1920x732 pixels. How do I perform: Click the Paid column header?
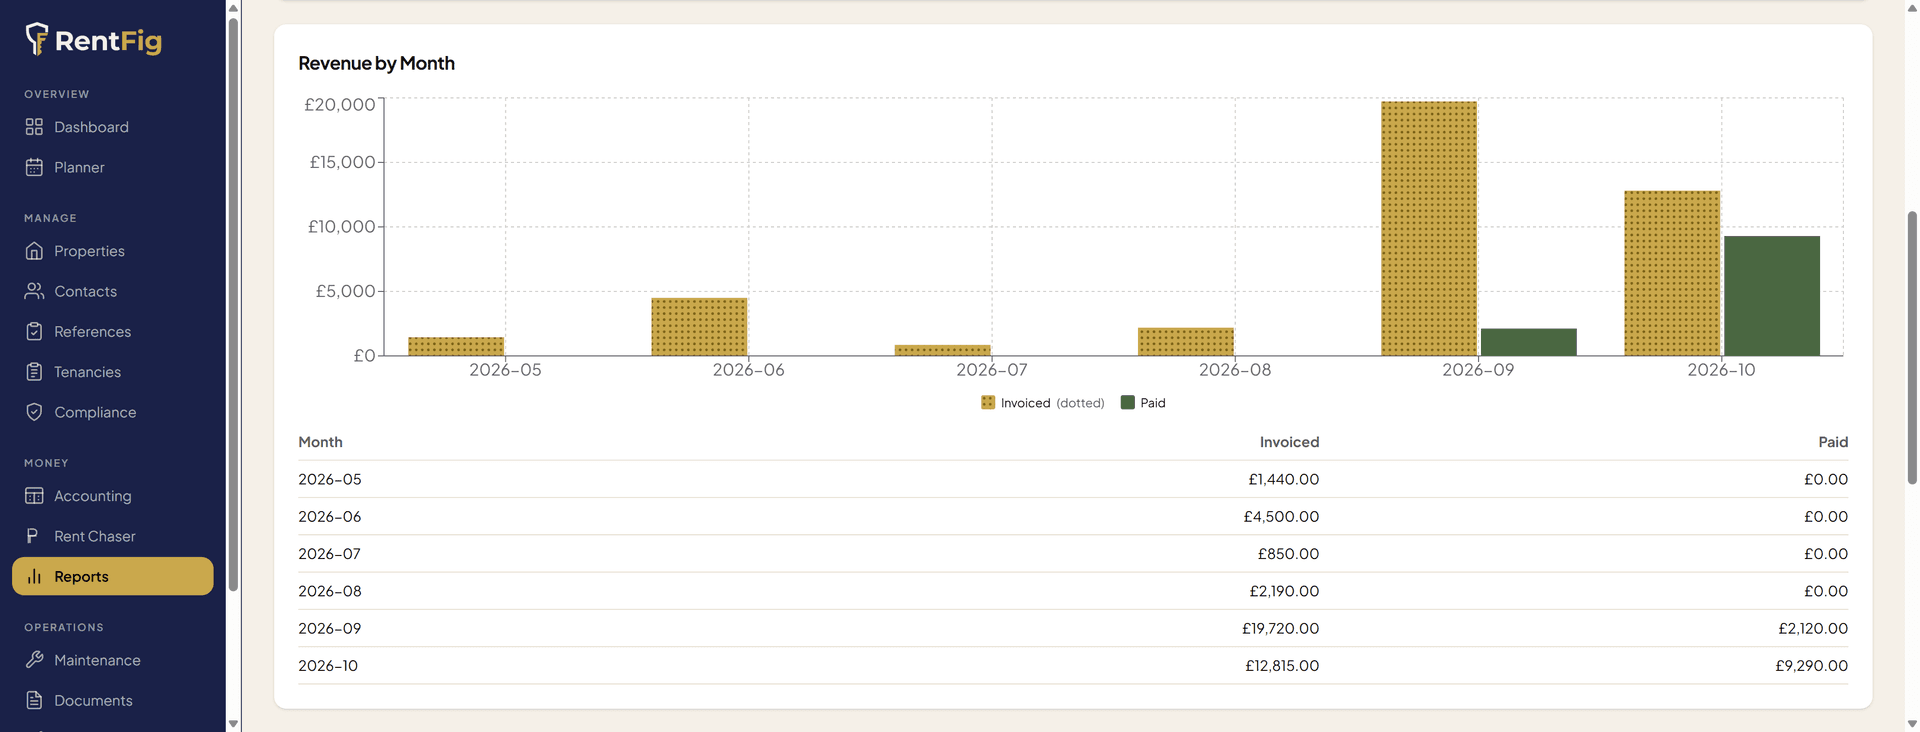1833,442
